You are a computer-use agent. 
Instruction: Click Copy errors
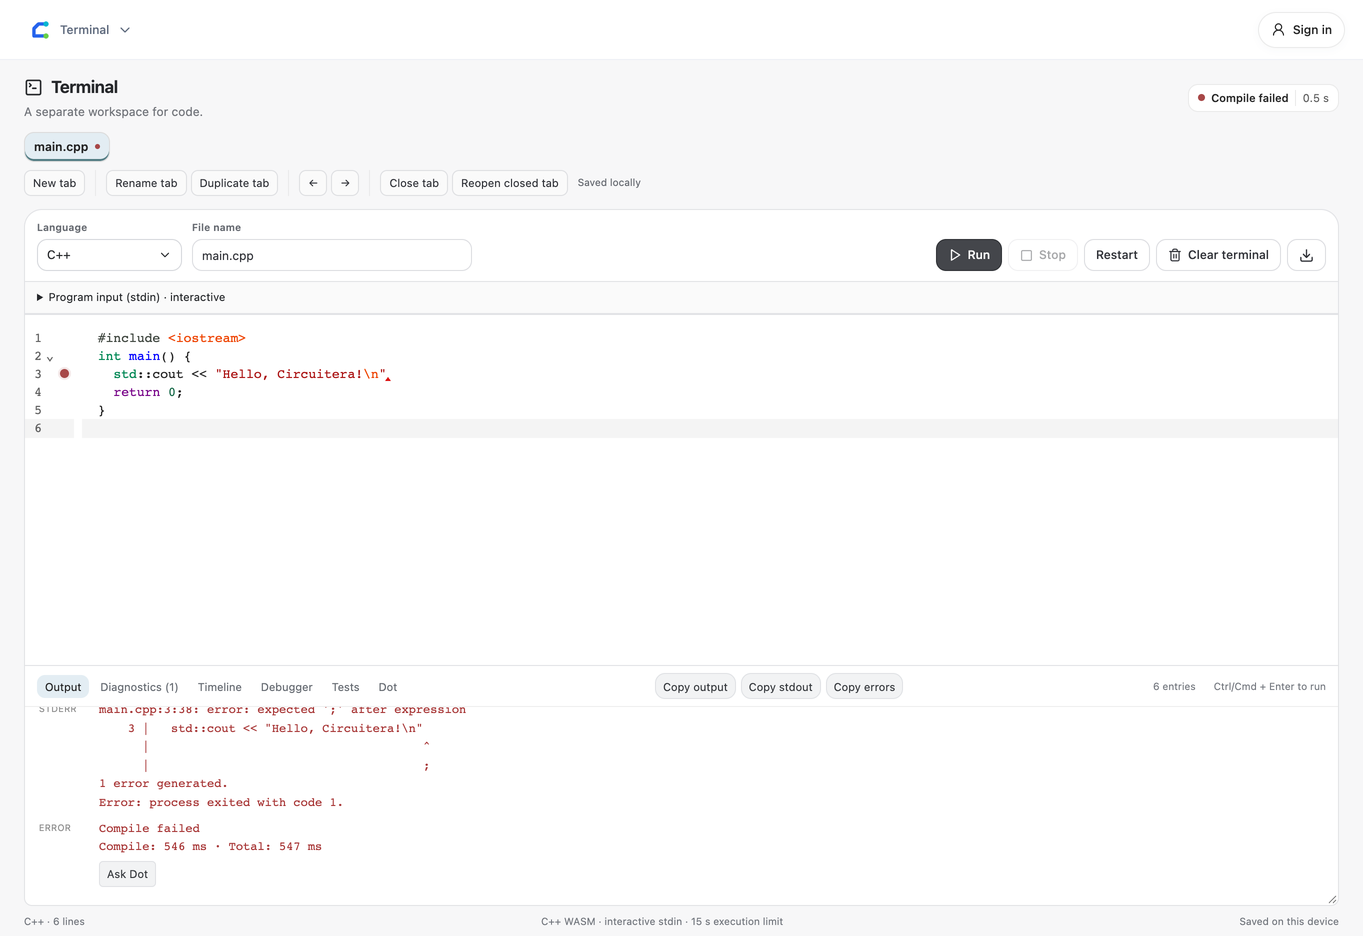click(x=864, y=687)
